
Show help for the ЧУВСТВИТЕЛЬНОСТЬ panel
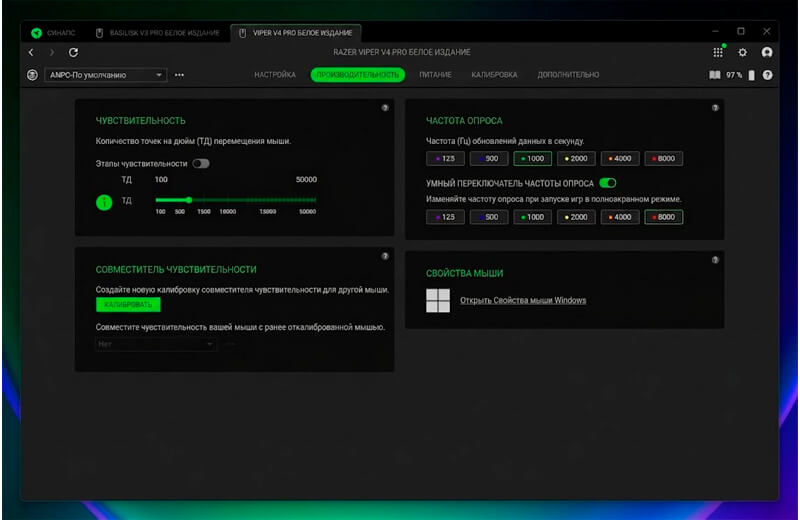click(385, 108)
